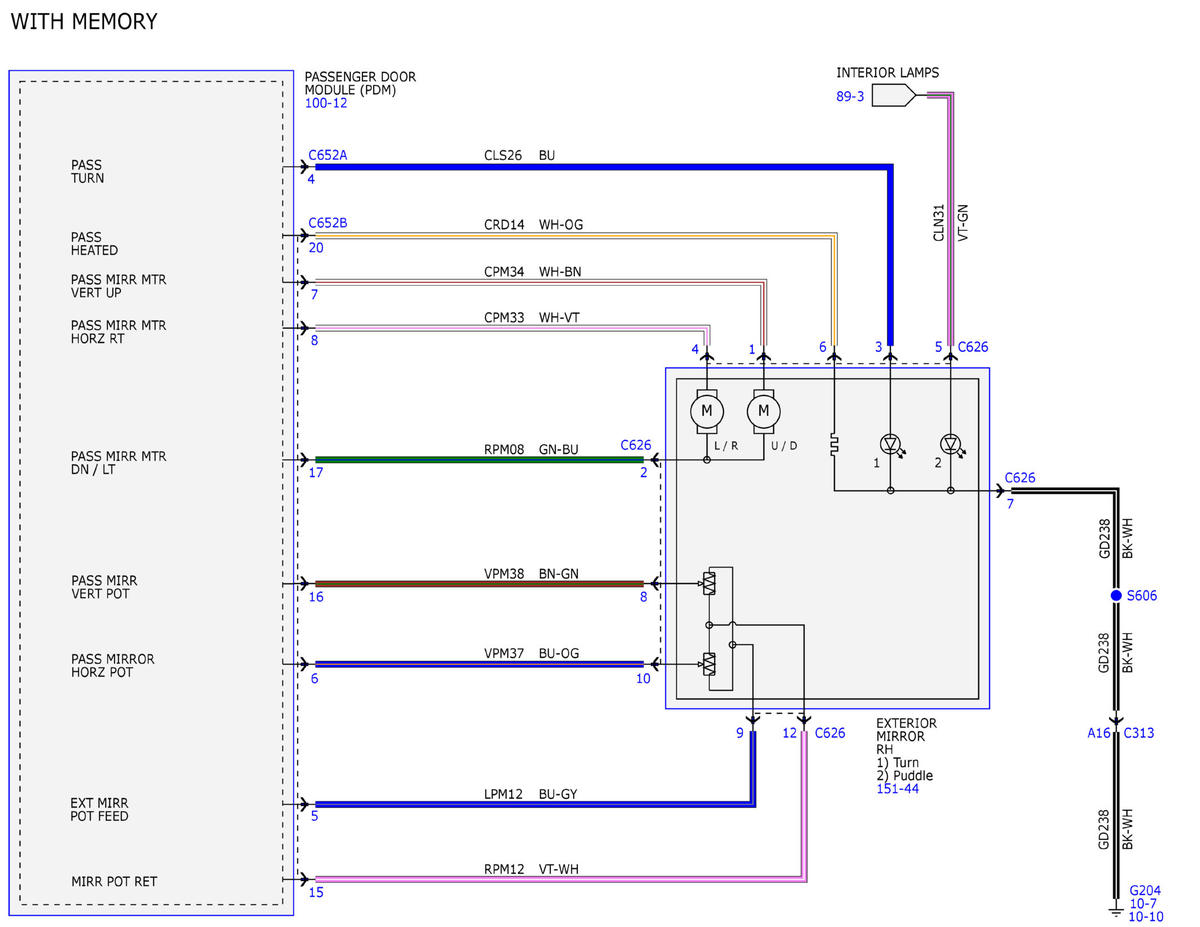Select the vertical potentiometer symbol on VPM38 line

[x=710, y=583]
